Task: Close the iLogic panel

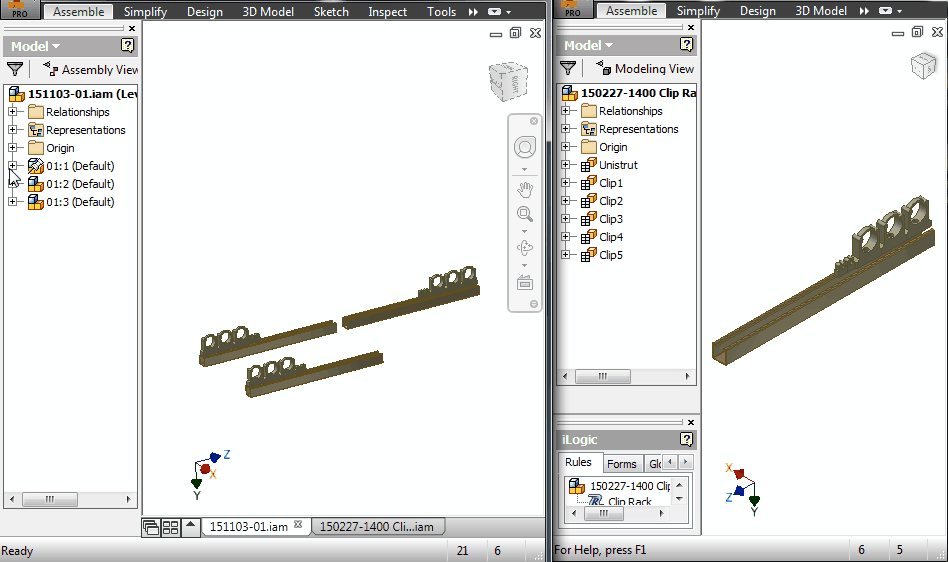Action: (x=691, y=422)
